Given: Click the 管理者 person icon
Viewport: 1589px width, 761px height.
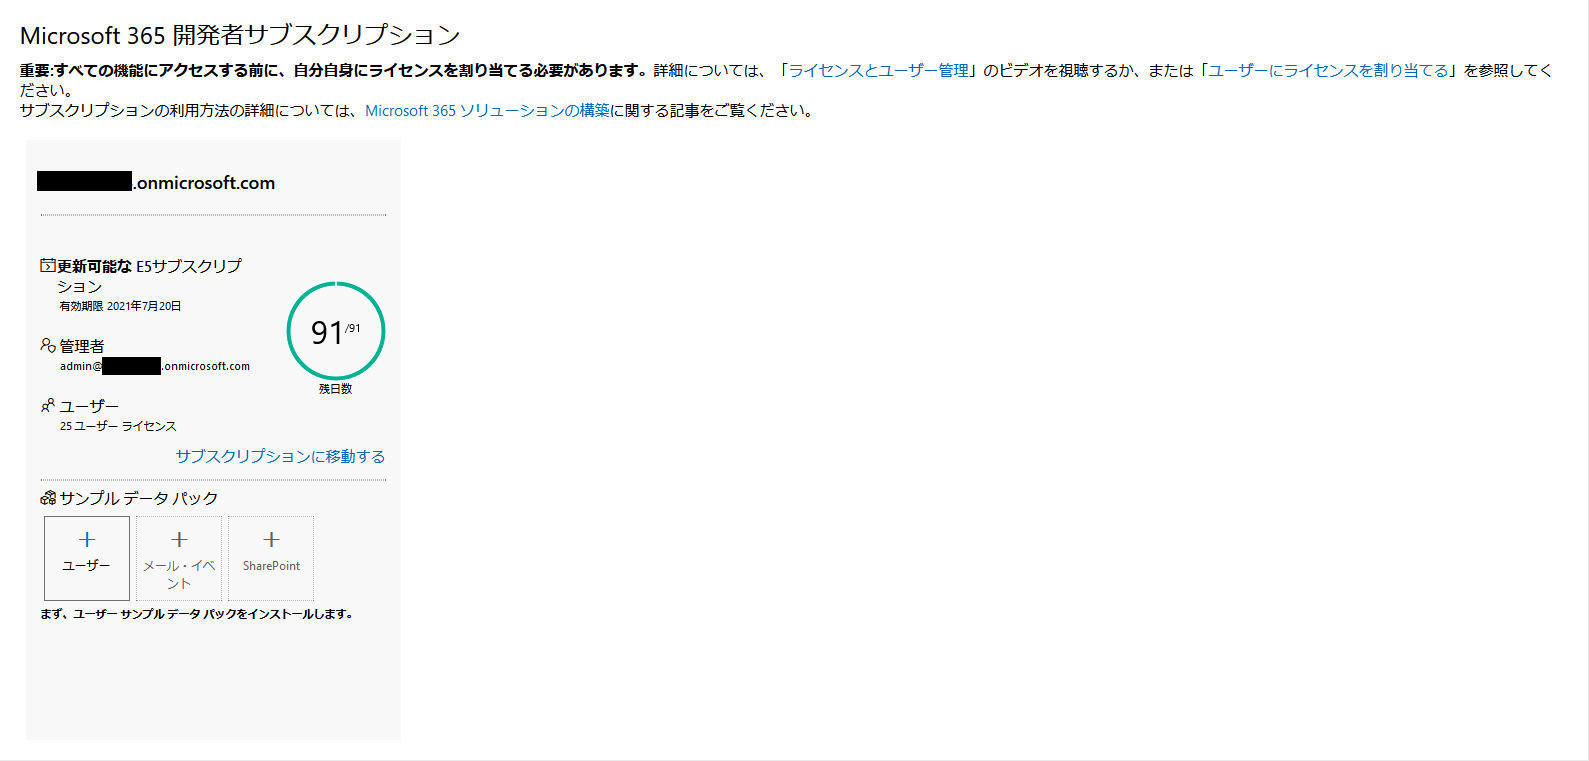Looking at the screenshot, I should (x=47, y=345).
